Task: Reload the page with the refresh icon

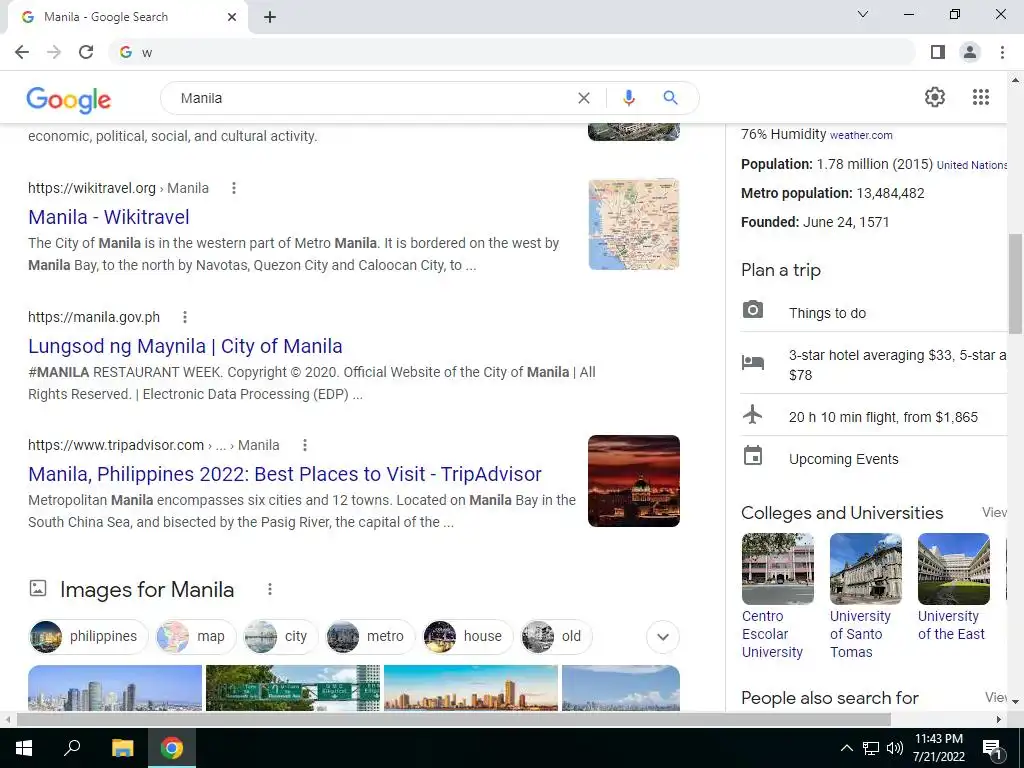Action: tap(86, 52)
